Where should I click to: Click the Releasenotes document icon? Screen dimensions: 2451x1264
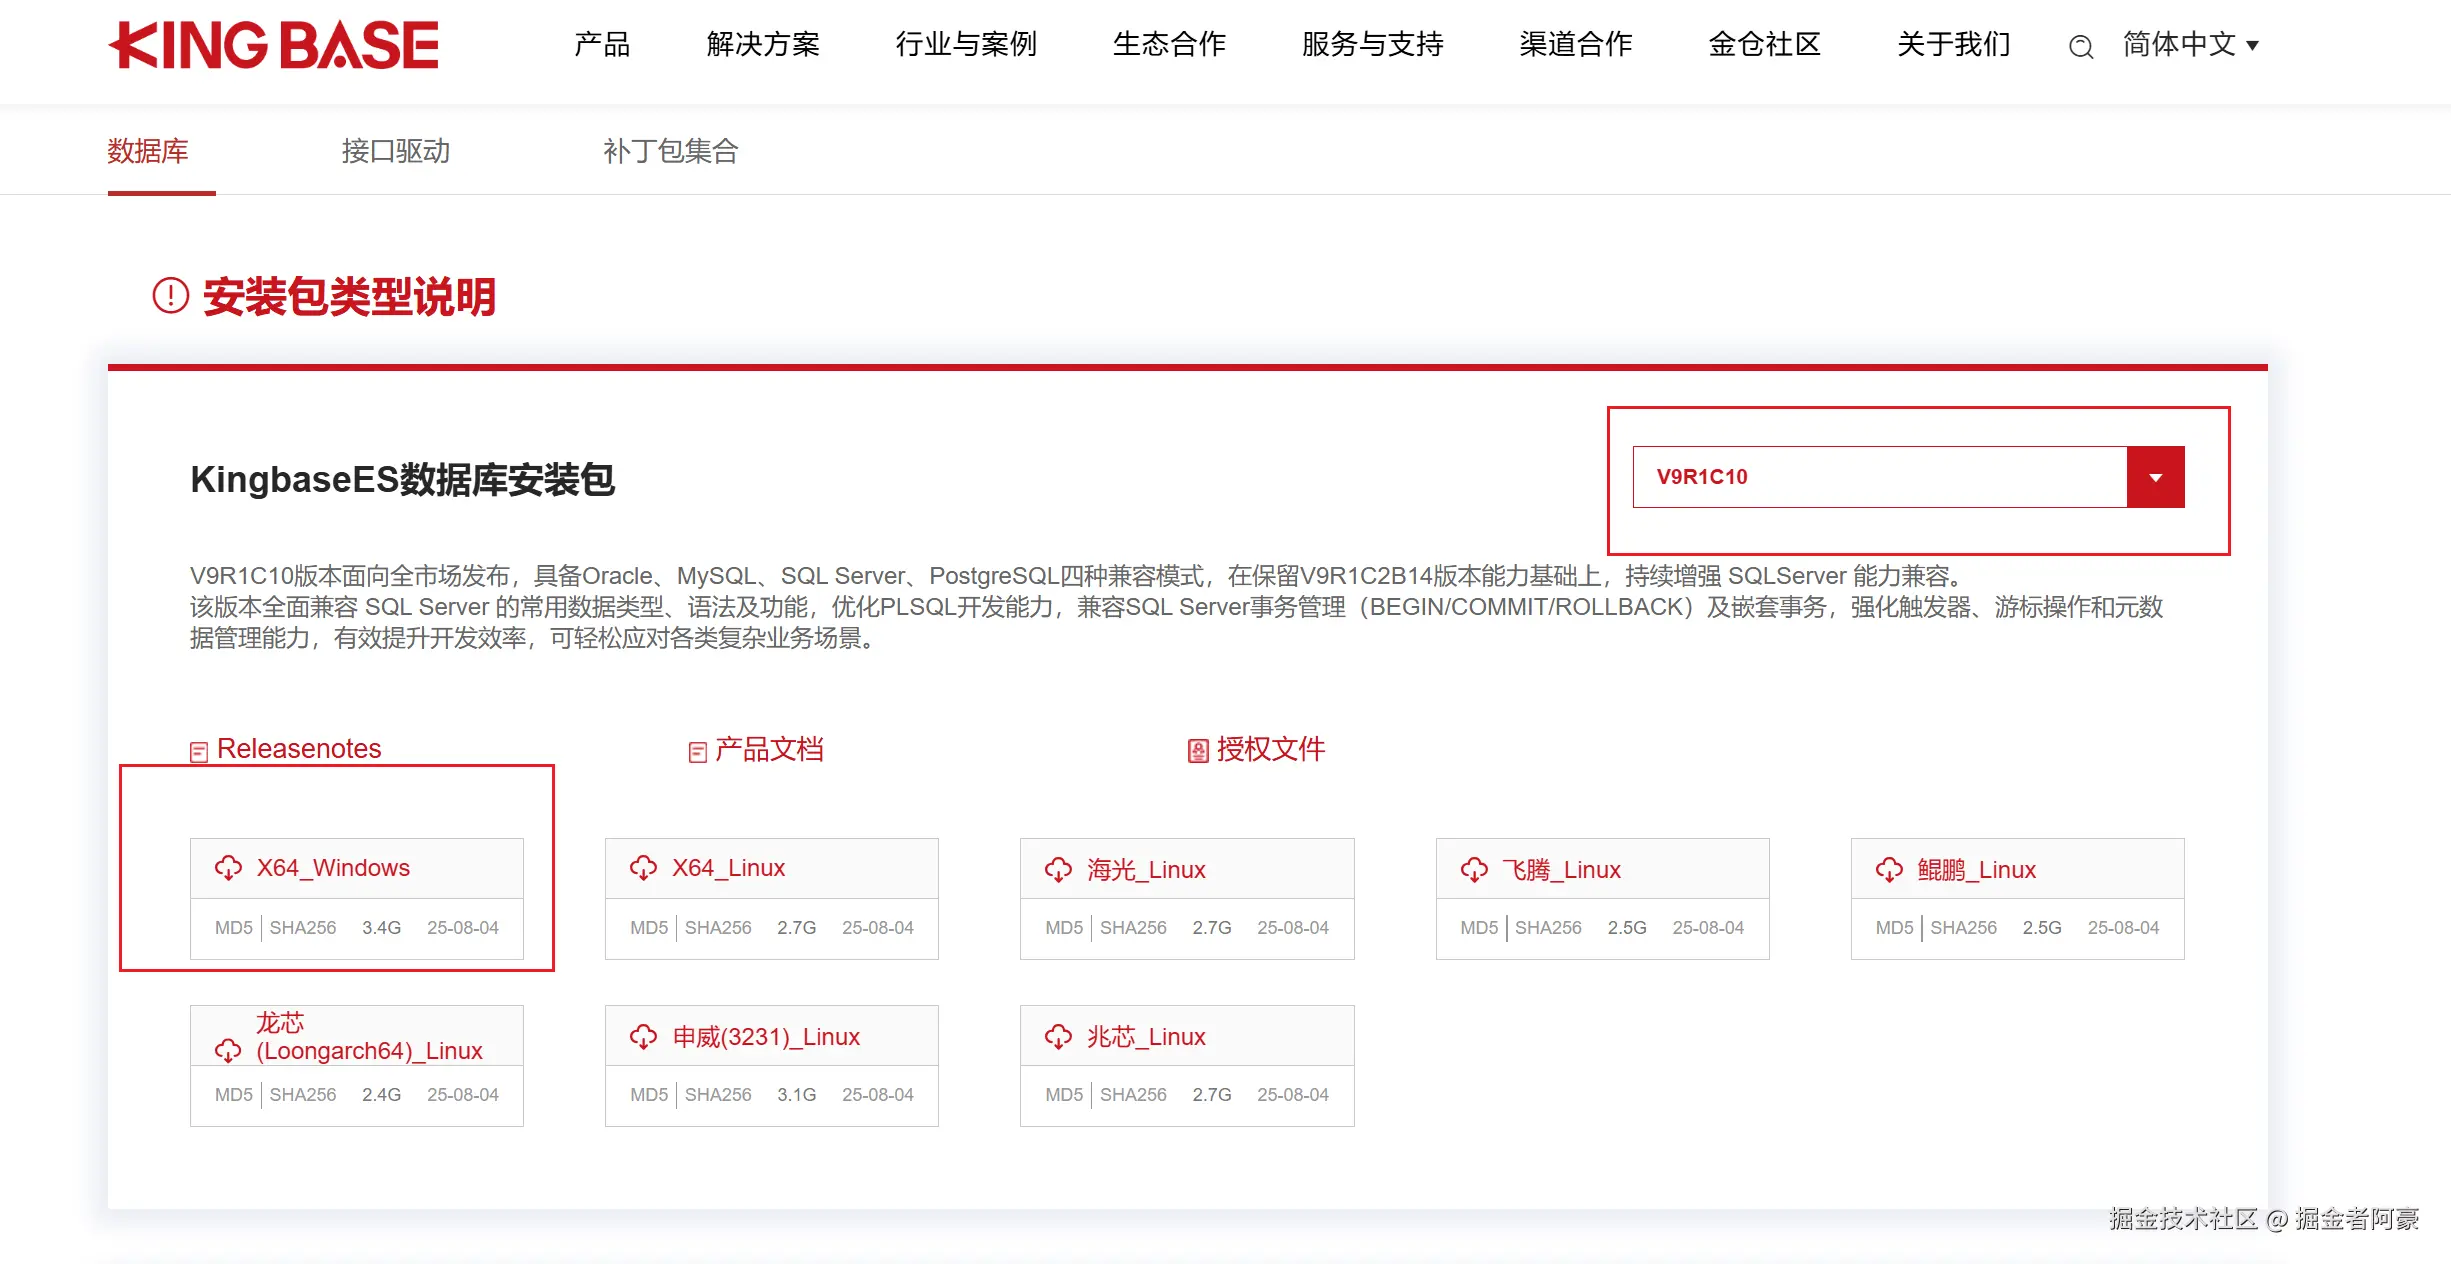pos(199,751)
